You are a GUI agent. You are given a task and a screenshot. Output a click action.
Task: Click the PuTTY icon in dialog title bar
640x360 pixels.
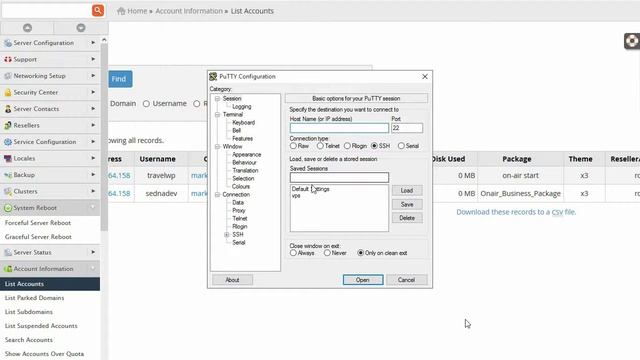213,76
